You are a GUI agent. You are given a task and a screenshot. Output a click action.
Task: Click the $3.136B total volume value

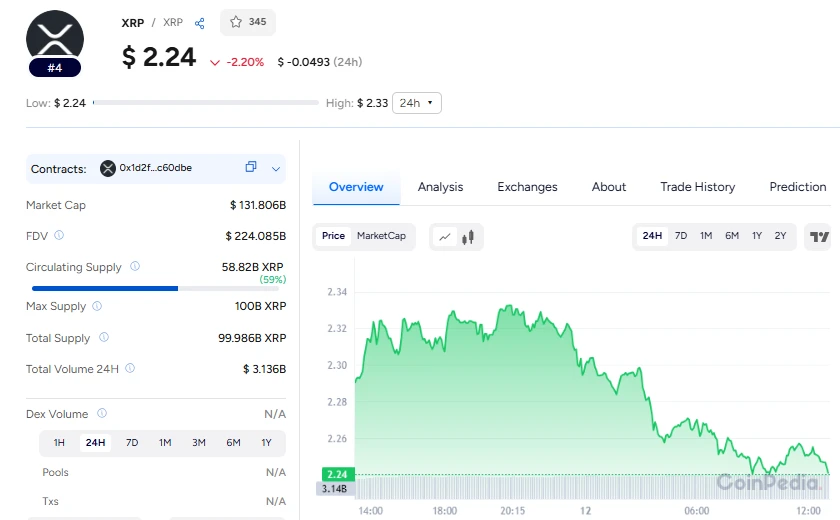(x=264, y=369)
